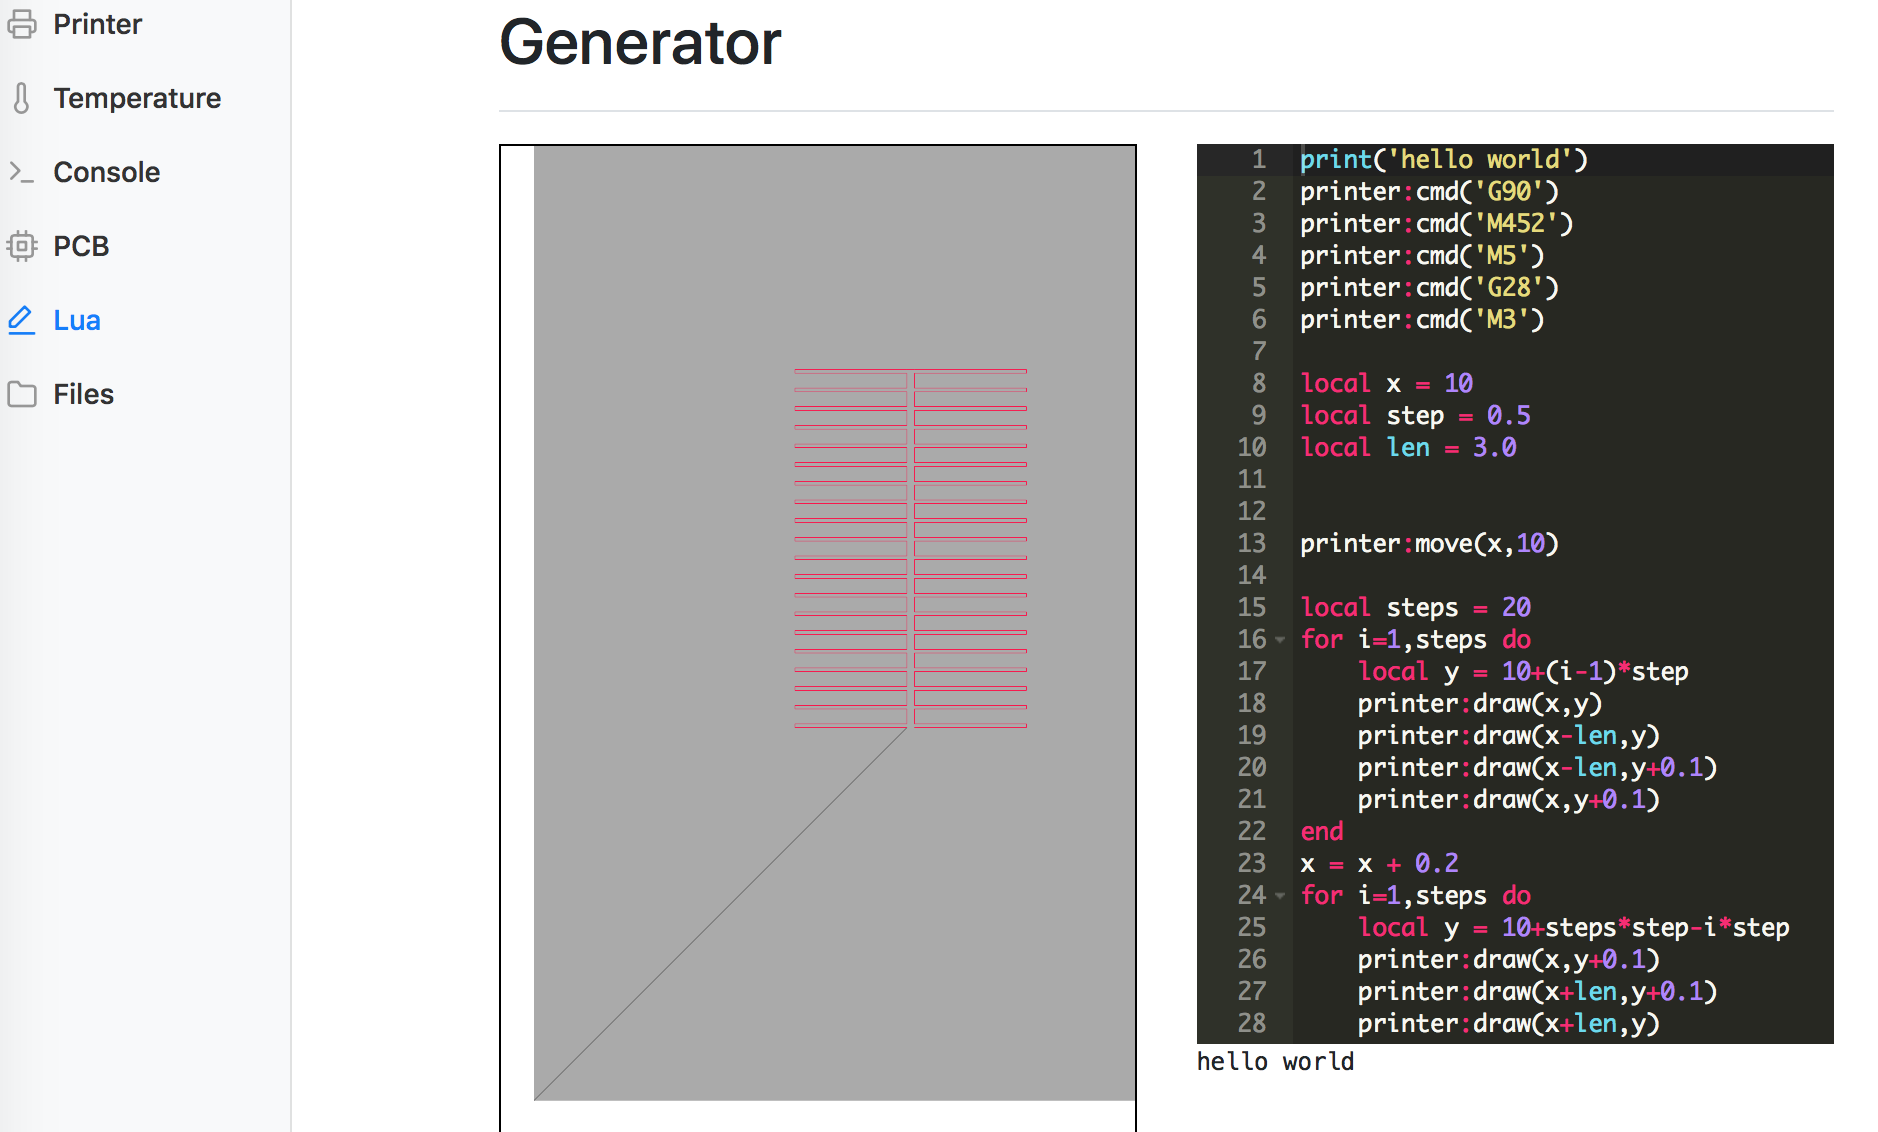Click the printer:draw(x-len,y) line
Image resolution: width=1878 pixels, height=1132 pixels.
pos(1508,736)
